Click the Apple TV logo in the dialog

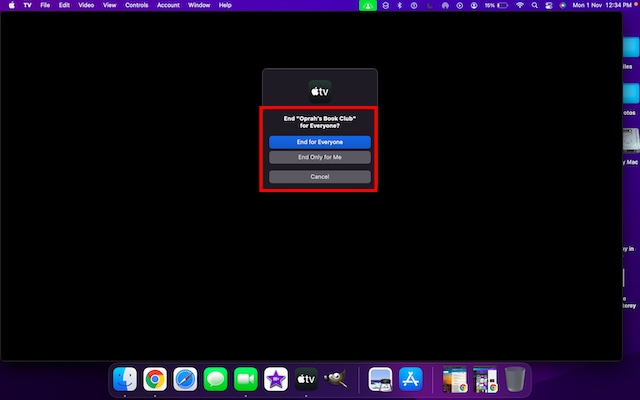tap(320, 91)
